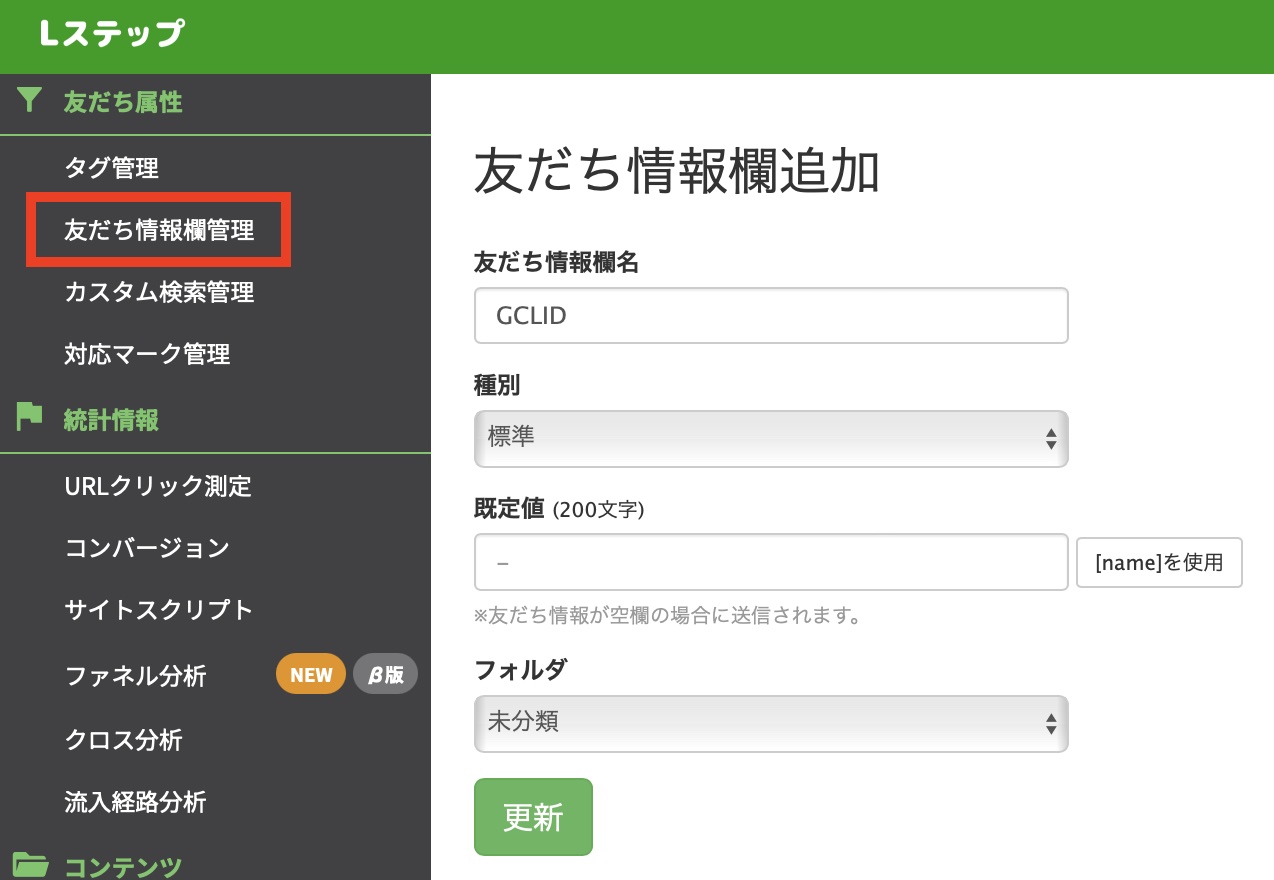The height and width of the screenshot is (880, 1274).
Task: Open the 種別 dropdown showing 標準
Action: [x=770, y=438]
